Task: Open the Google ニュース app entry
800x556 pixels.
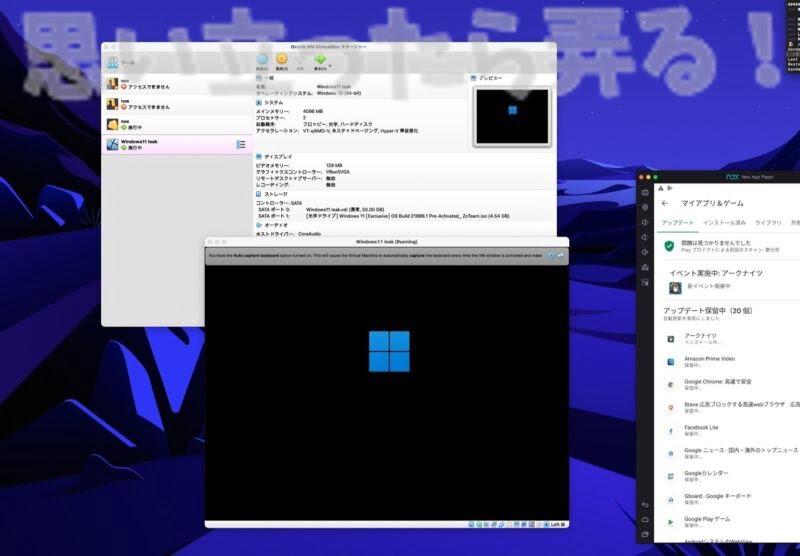Action: [727, 453]
